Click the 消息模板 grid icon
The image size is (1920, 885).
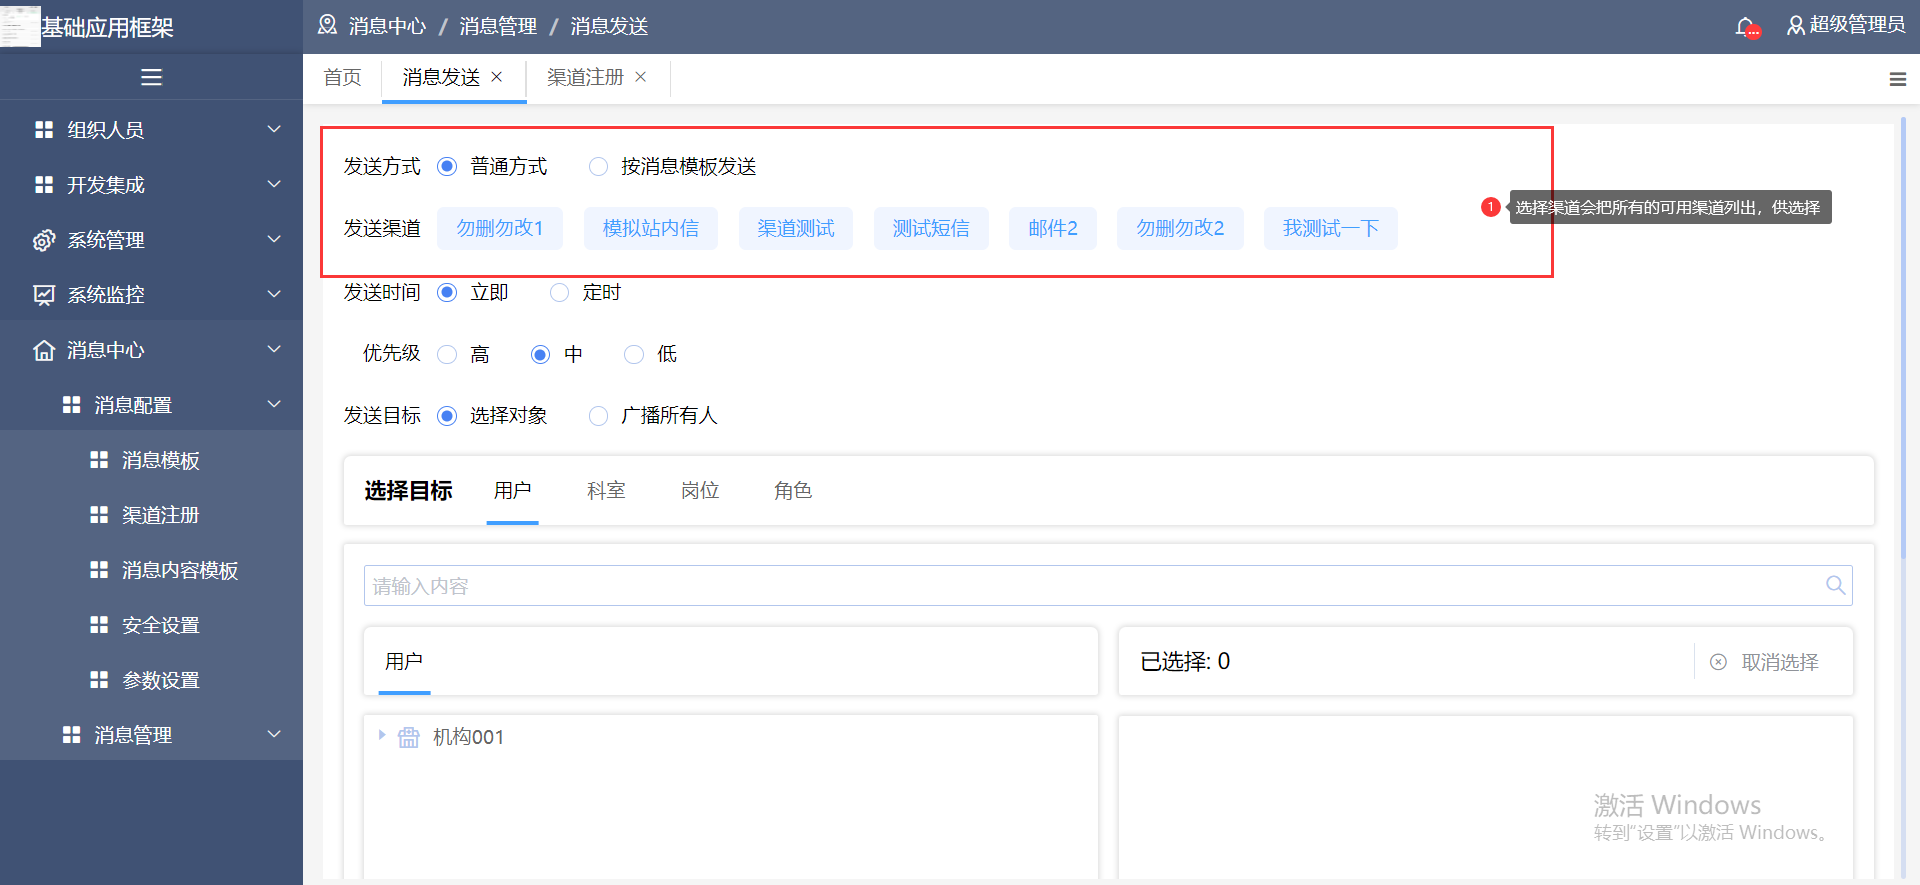pos(99,460)
